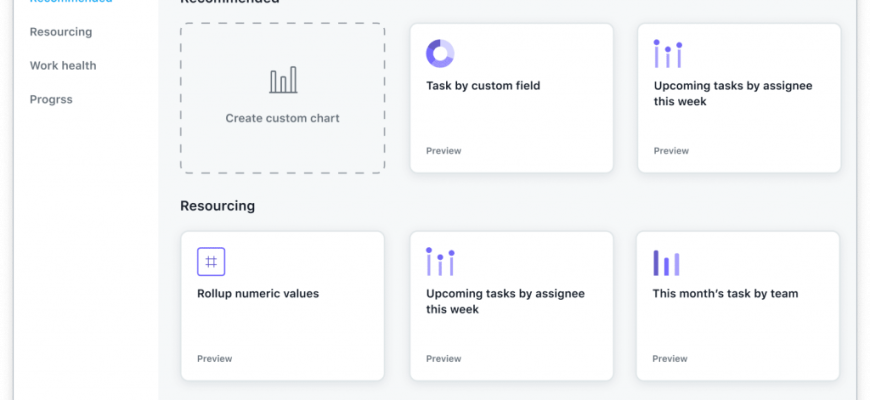This screenshot has height=400, width=870.
Task: Preview the This month's task by team chart
Action: [670, 359]
